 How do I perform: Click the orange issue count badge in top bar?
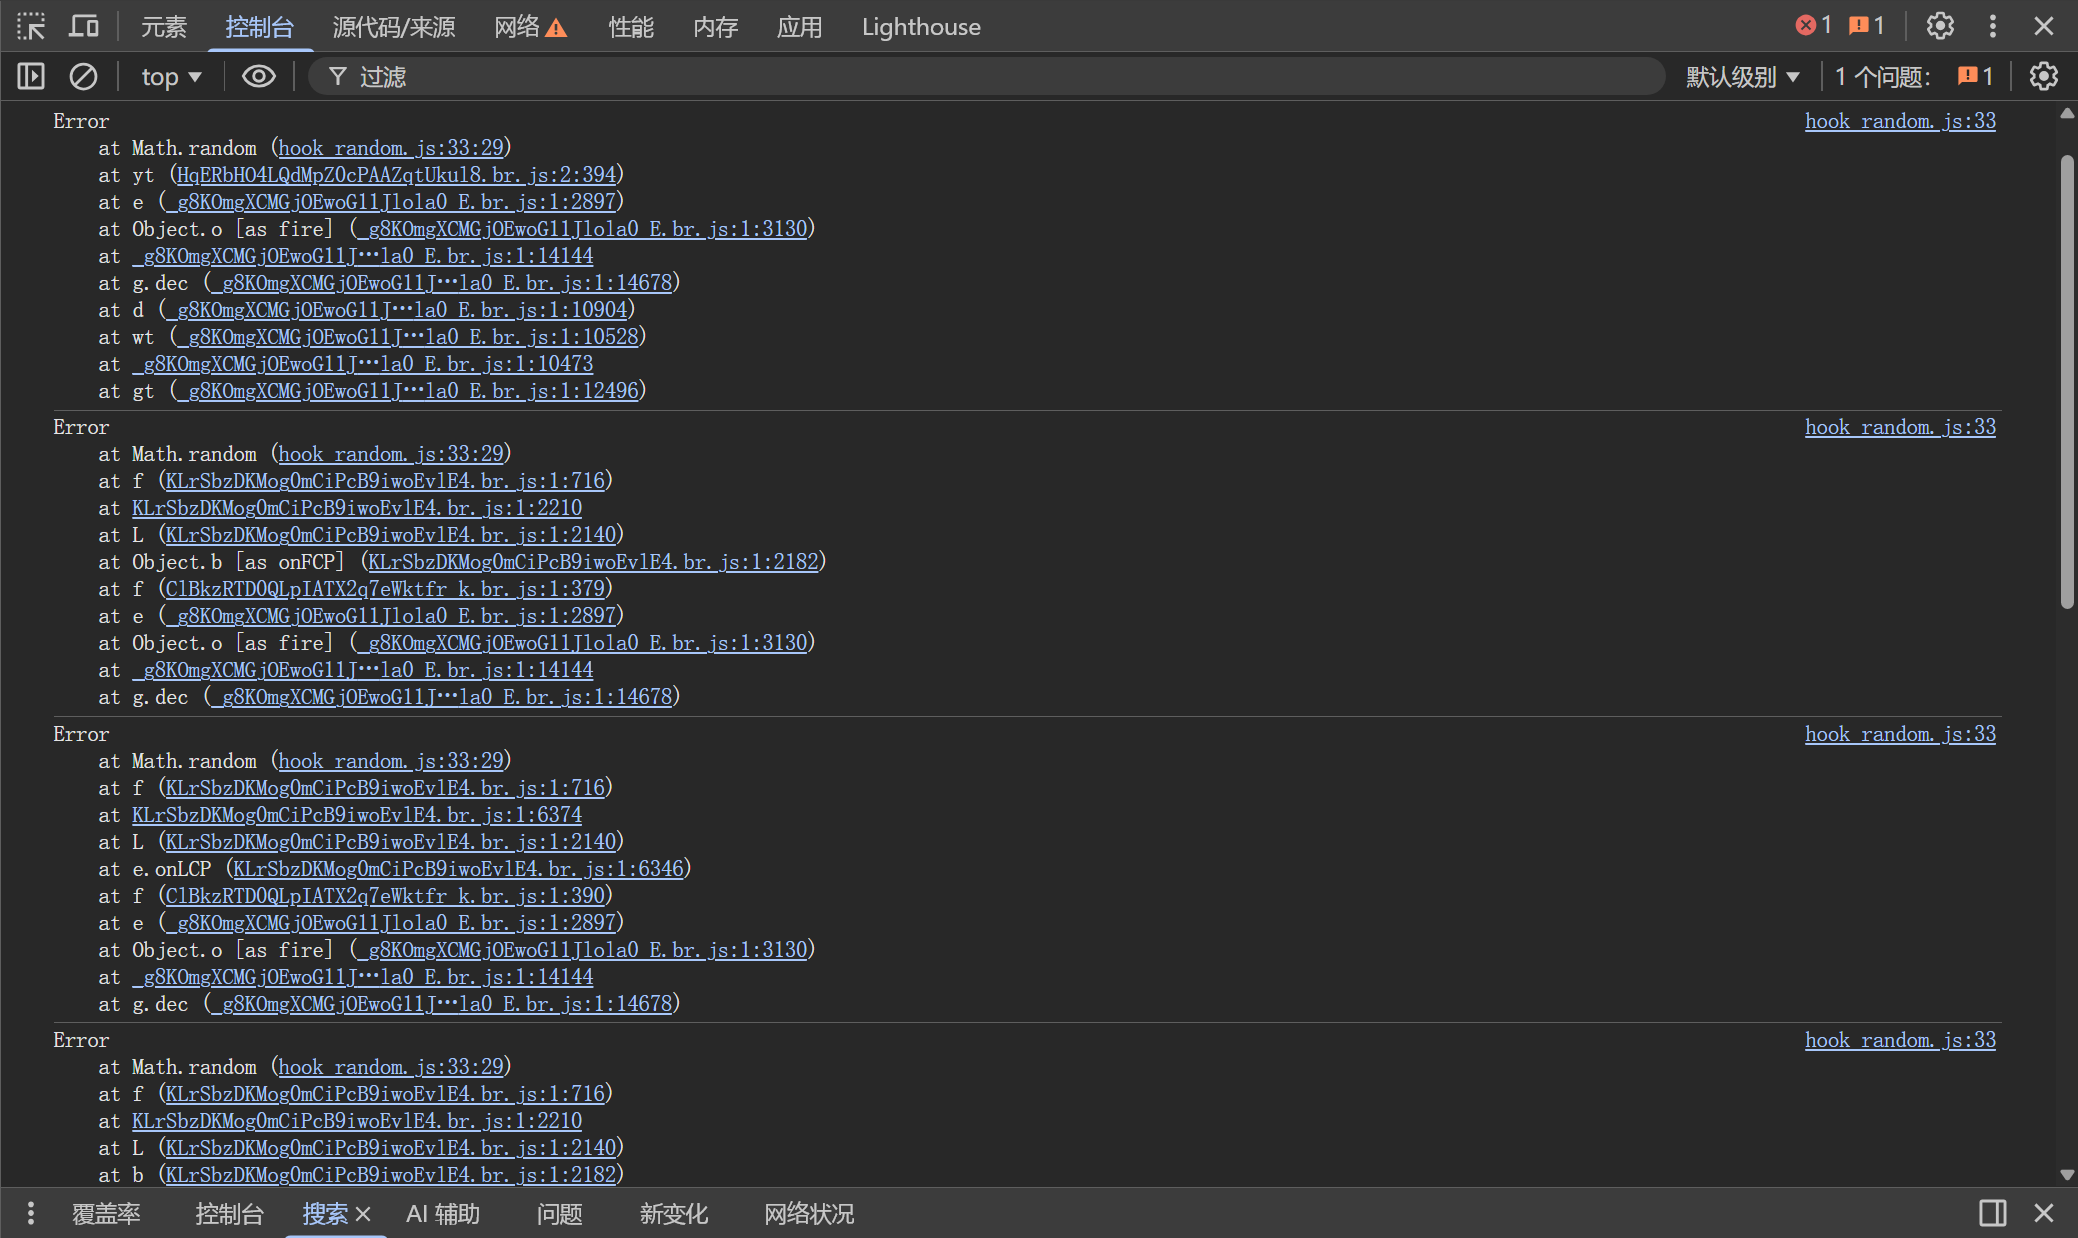click(x=1866, y=26)
